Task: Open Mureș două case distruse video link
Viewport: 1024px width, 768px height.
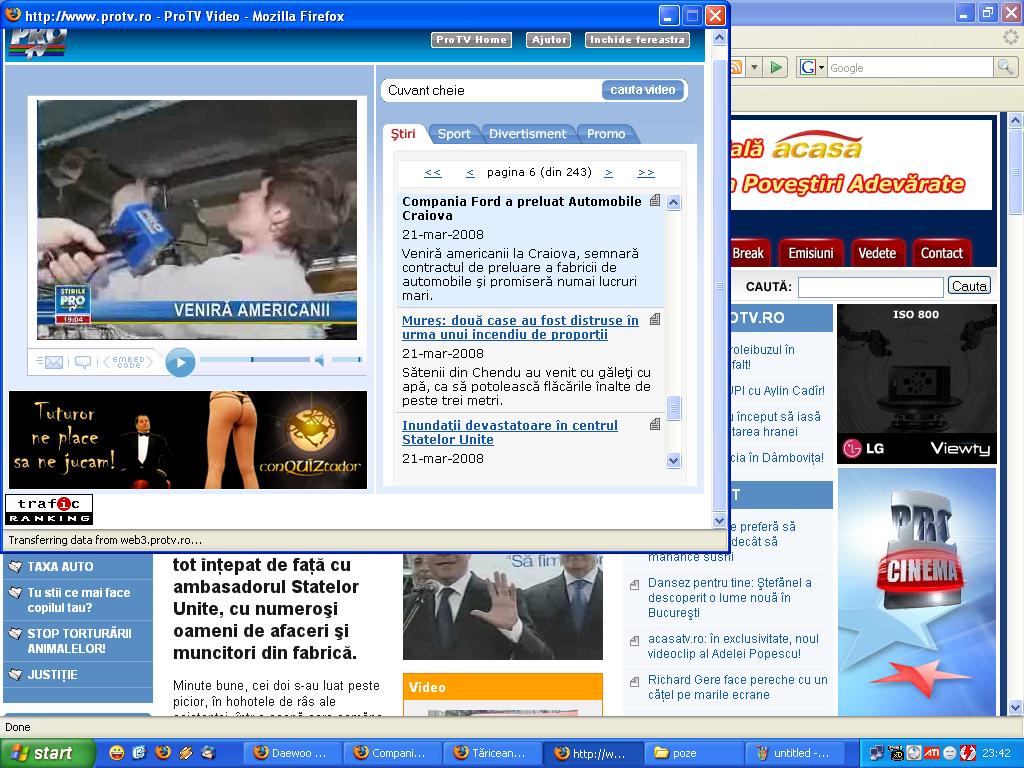Action: [520, 327]
